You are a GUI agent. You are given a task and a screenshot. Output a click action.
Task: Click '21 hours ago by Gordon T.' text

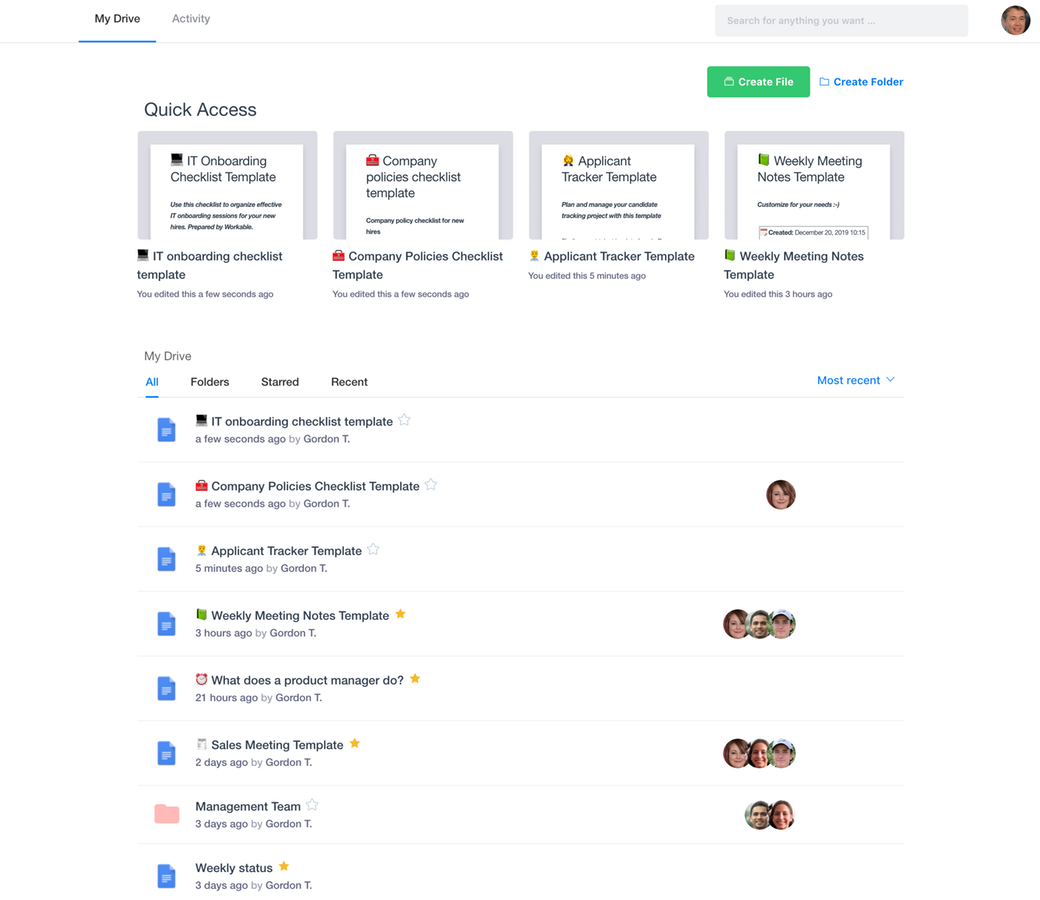tap(259, 698)
